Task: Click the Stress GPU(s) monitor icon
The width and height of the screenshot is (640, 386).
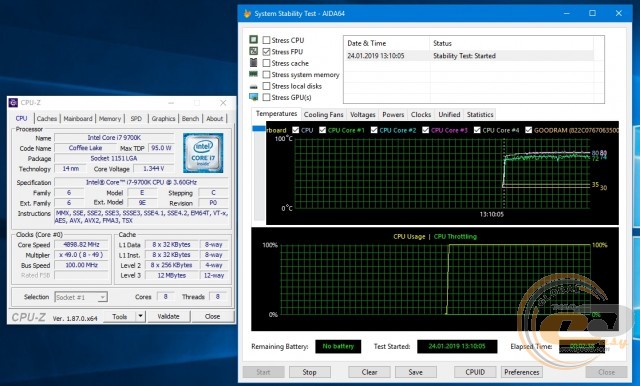Action: click(253, 97)
